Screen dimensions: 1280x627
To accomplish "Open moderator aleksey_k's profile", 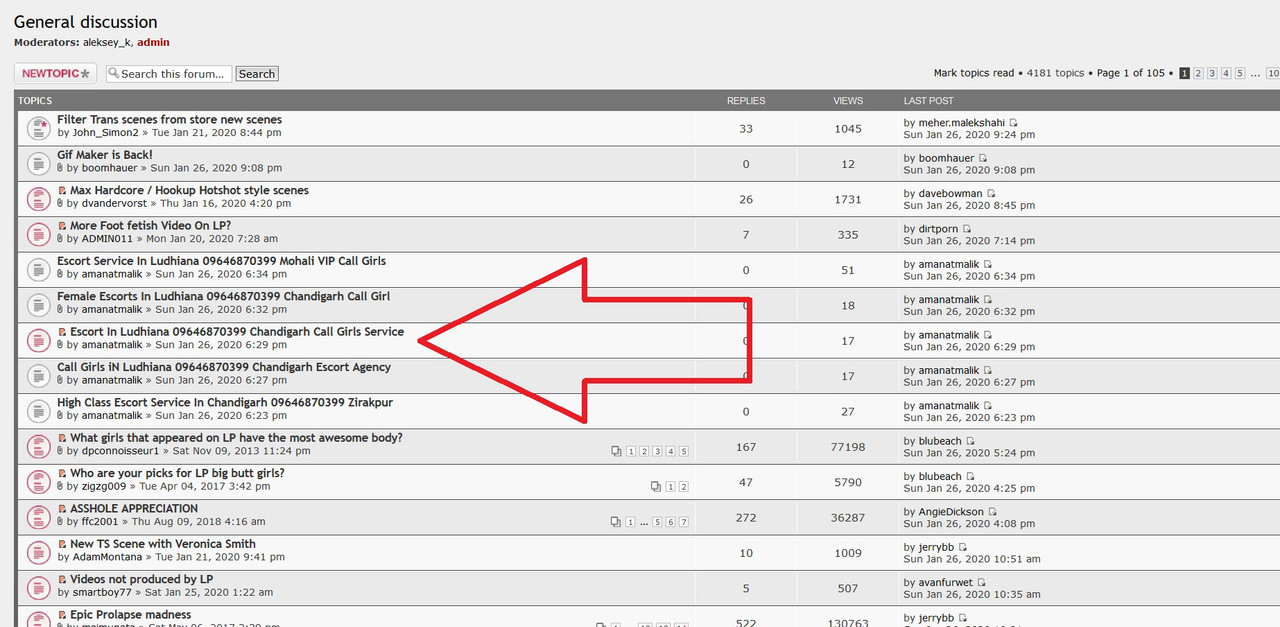I will click(107, 42).
